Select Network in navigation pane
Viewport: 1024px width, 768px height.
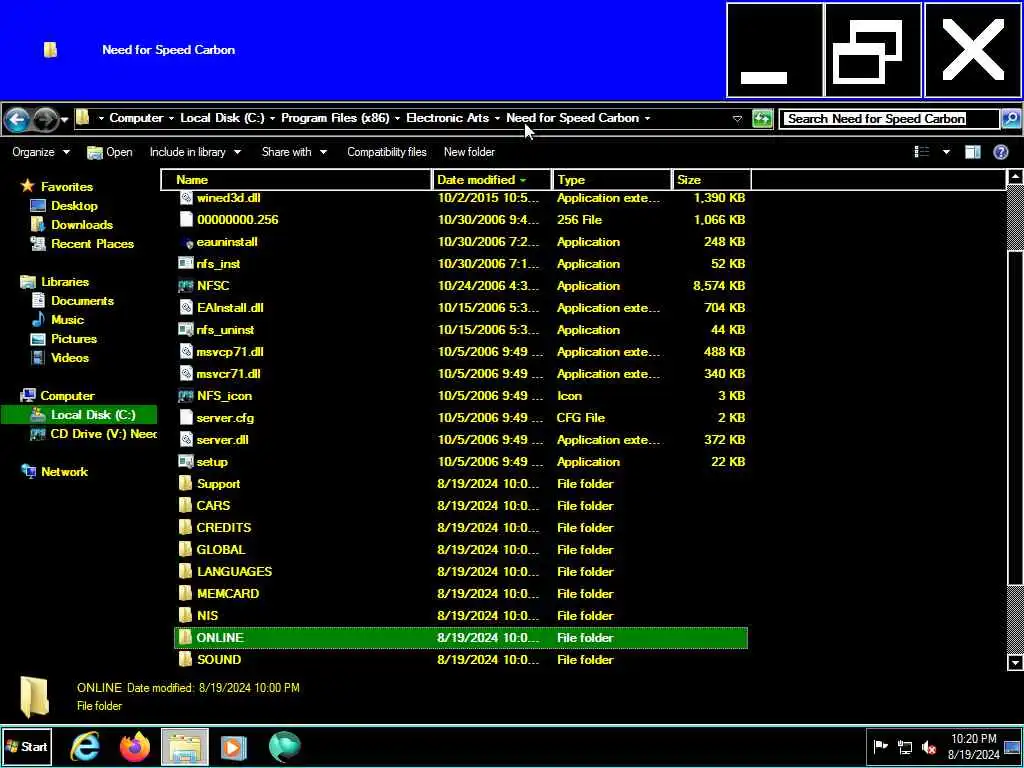tap(64, 472)
